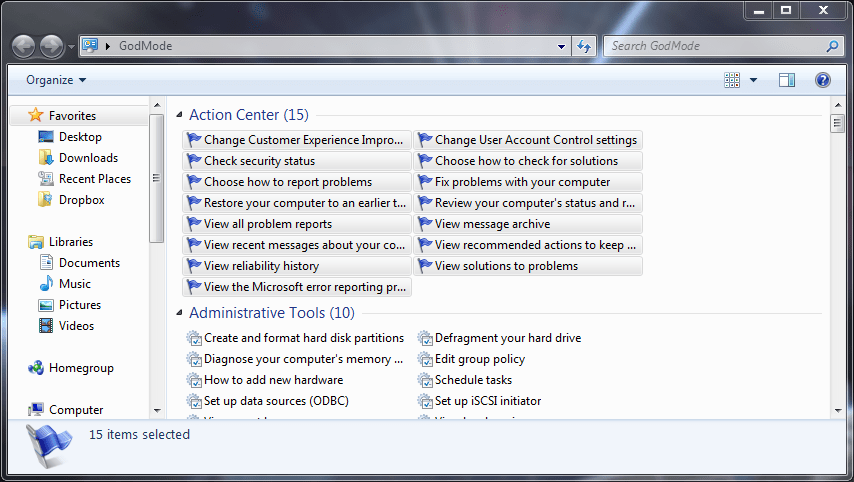854x482 pixels.
Task: Open recent pages dropdown beside Forward arrow
Action: tap(71, 47)
